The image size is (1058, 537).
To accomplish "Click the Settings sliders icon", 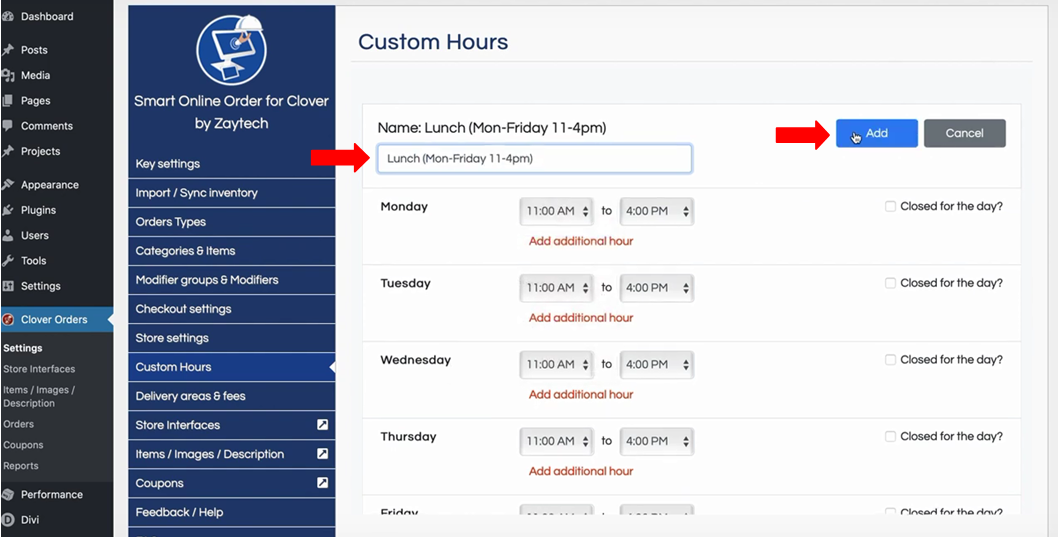I will point(8,286).
